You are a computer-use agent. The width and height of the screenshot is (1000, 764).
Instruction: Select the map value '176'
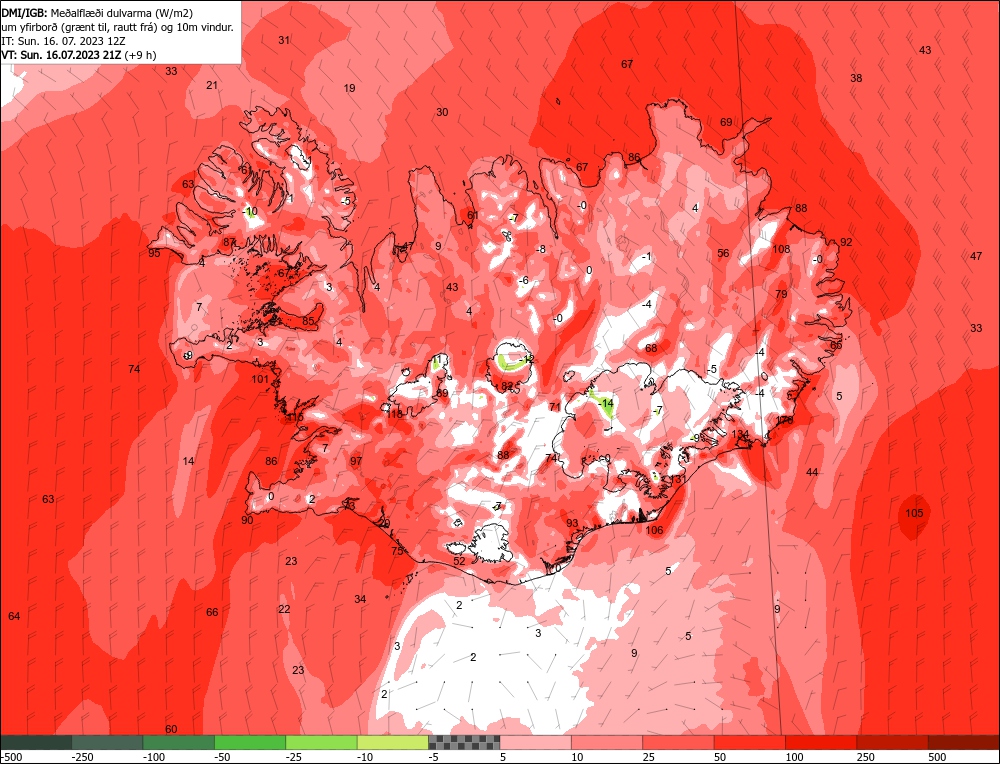784,420
